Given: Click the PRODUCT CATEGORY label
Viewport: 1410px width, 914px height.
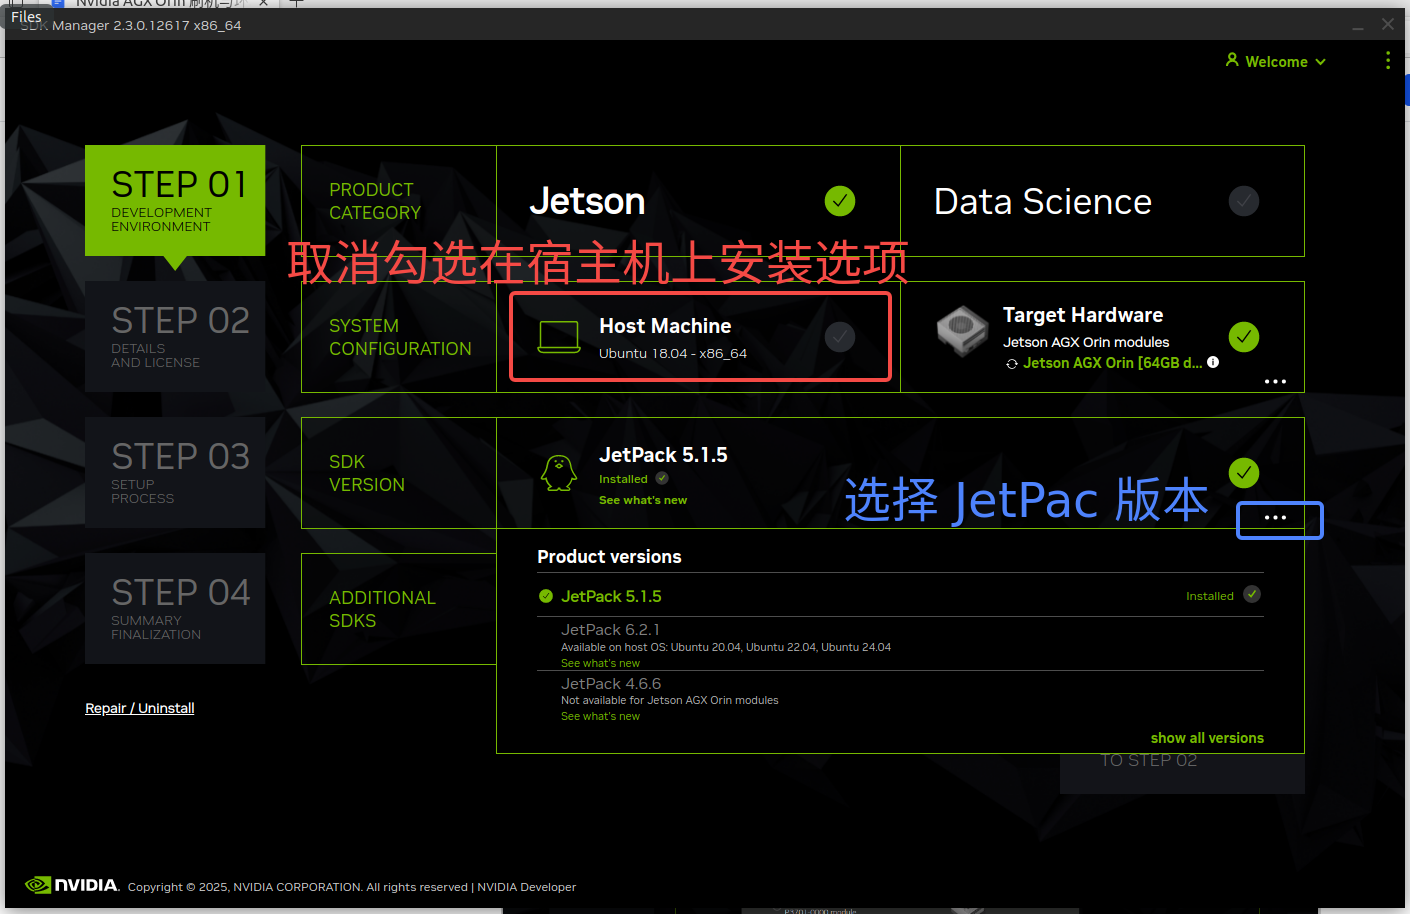Looking at the screenshot, I should (x=375, y=201).
